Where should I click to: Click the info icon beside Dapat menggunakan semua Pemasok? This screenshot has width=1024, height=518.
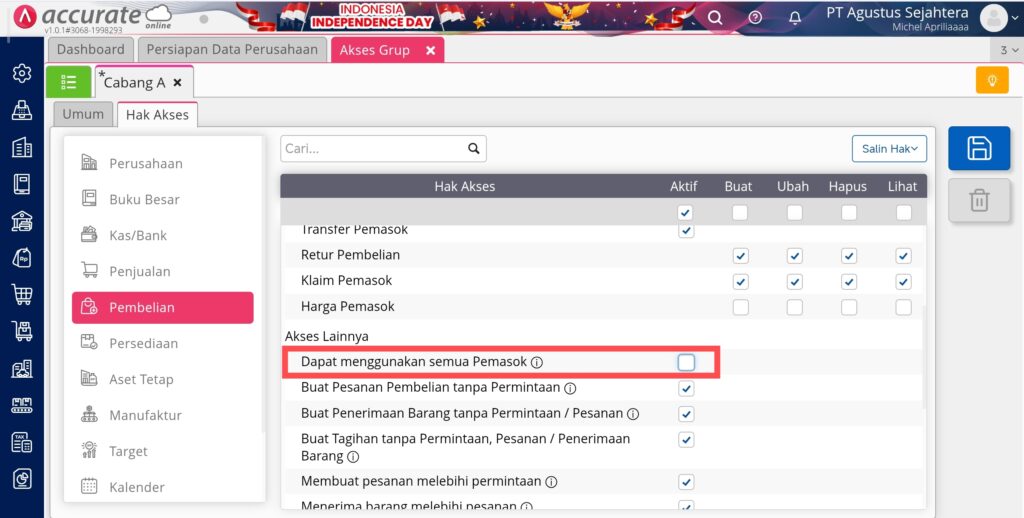point(537,362)
